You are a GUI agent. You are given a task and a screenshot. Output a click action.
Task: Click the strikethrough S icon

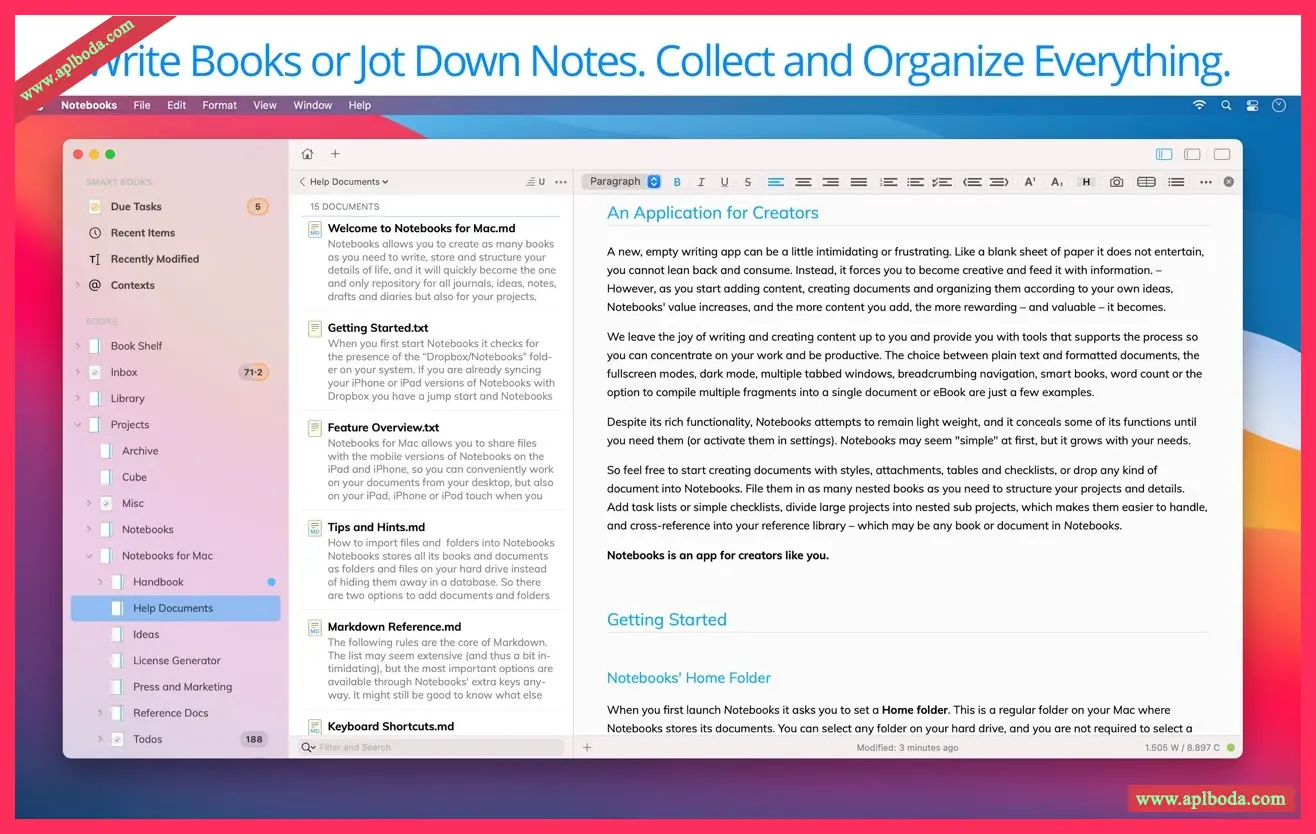(748, 182)
